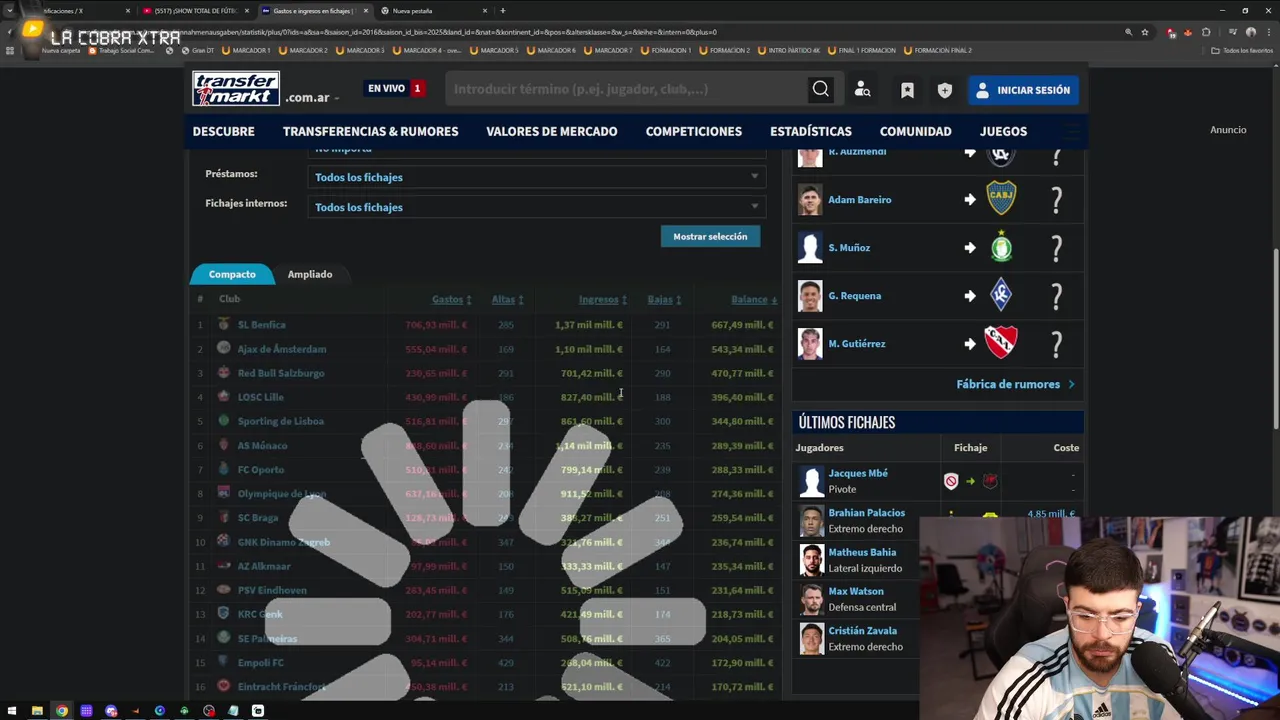Open a new browser tab with plus
This screenshot has height=720, width=1280.
[x=502, y=10]
